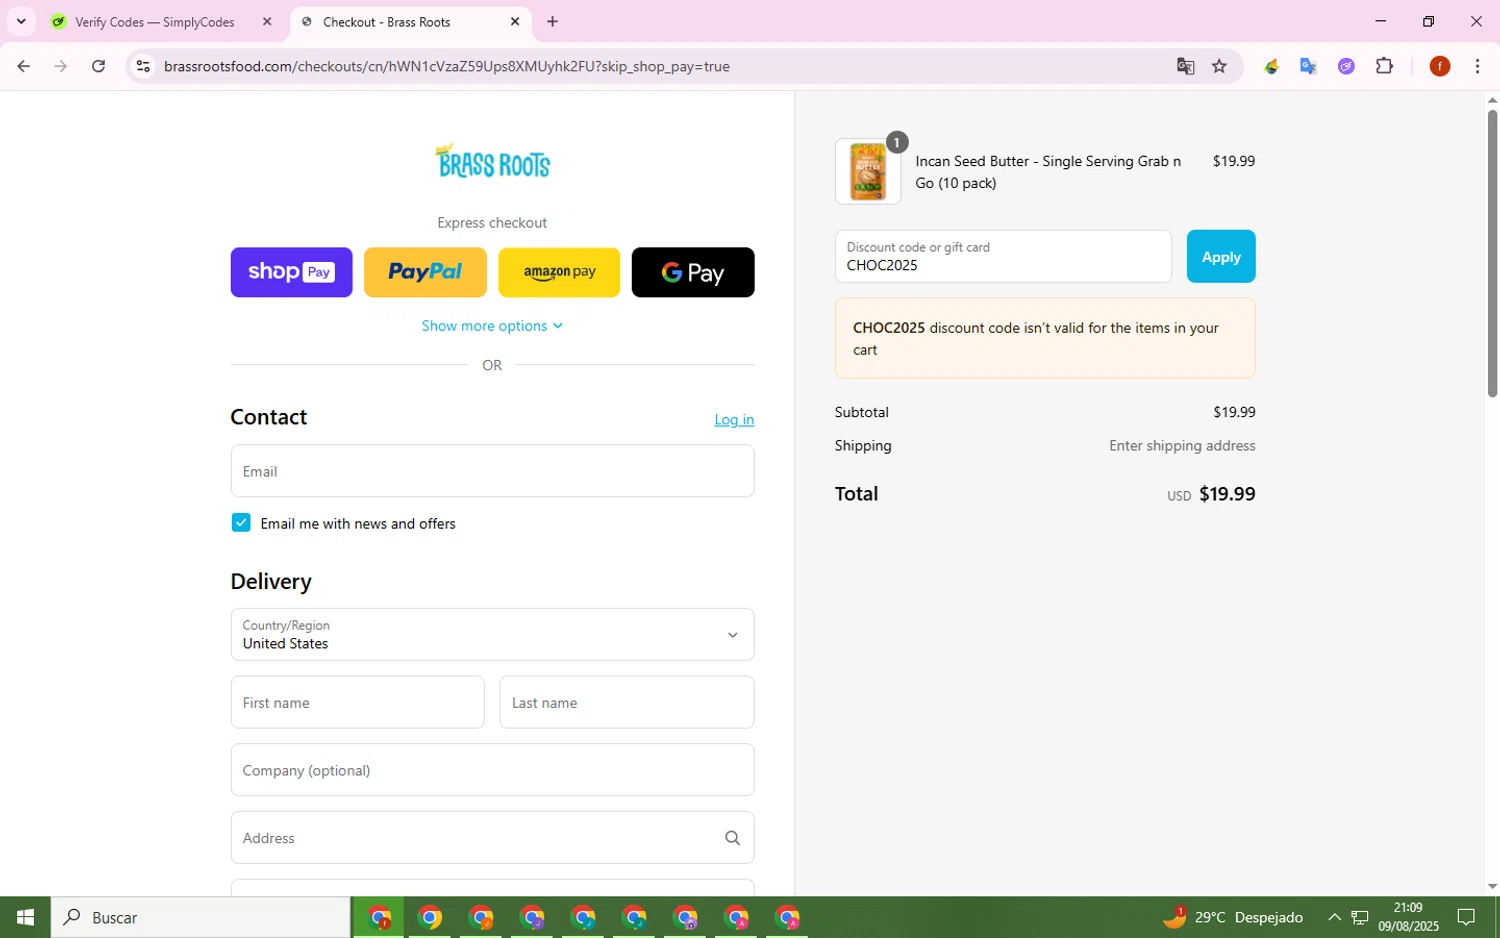Click the Discount code or gift card field
The width and height of the screenshot is (1500, 938).
coord(1003,257)
